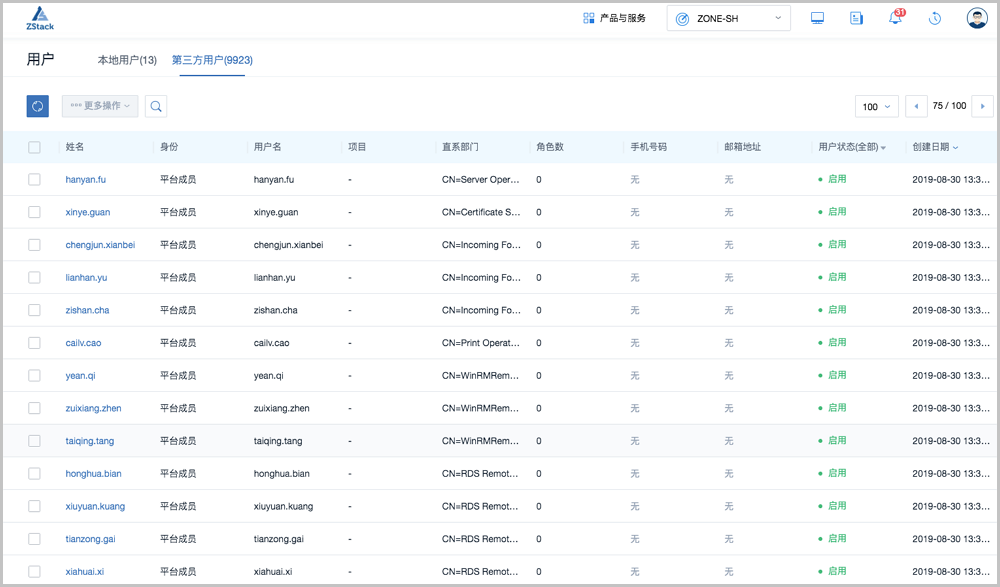The height and width of the screenshot is (587, 1000).
Task: Sort by 创建日期 column header
Action: (x=935, y=147)
